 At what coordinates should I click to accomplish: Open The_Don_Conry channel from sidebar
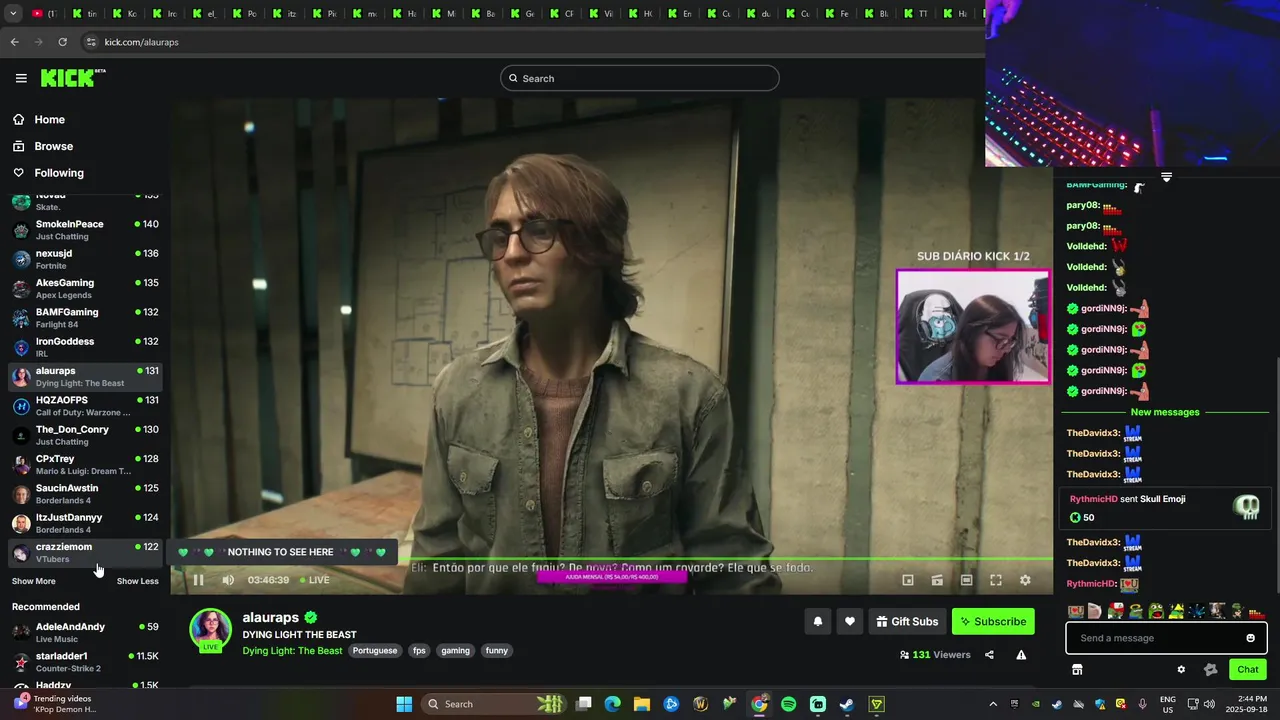click(x=85, y=435)
